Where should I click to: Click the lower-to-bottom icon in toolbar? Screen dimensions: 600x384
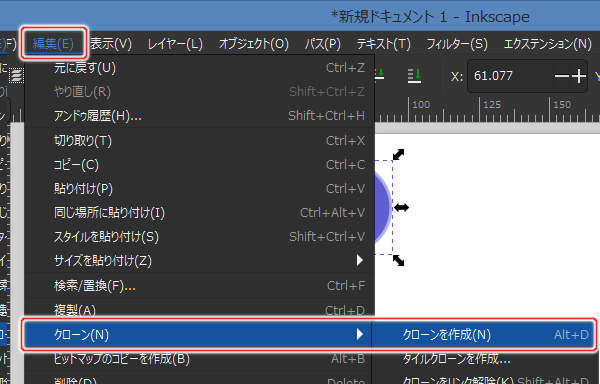pyautogui.click(x=414, y=75)
